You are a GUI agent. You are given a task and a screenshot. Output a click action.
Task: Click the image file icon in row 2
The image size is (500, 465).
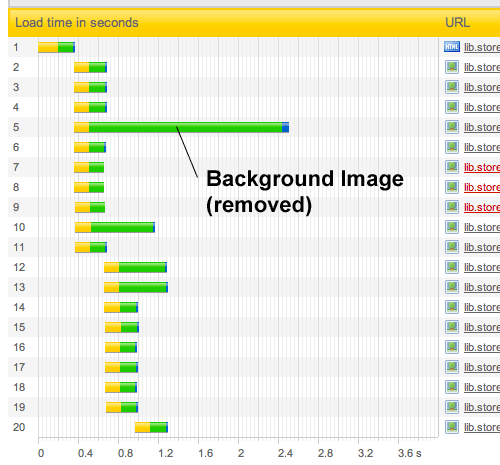coord(452,67)
